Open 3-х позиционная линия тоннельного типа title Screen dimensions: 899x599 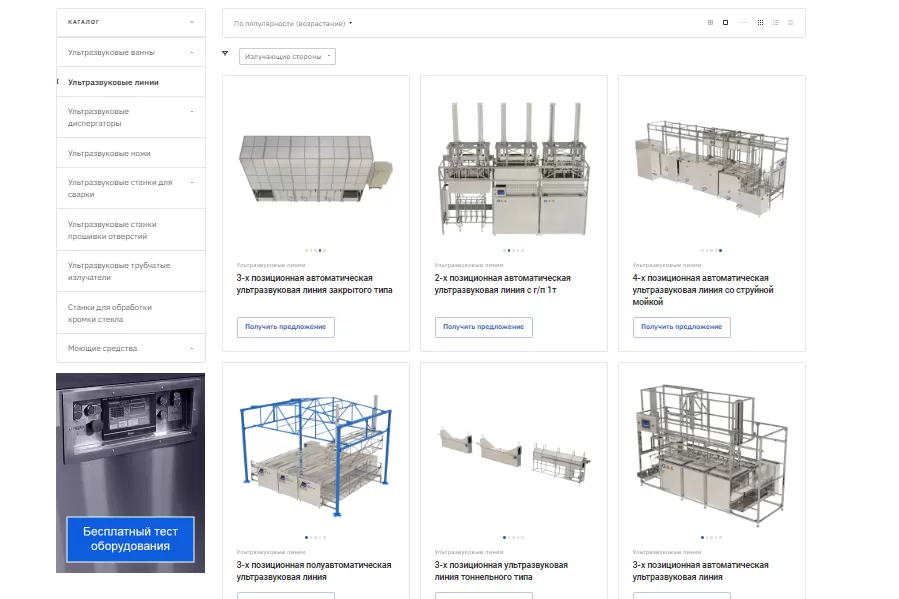501,571
